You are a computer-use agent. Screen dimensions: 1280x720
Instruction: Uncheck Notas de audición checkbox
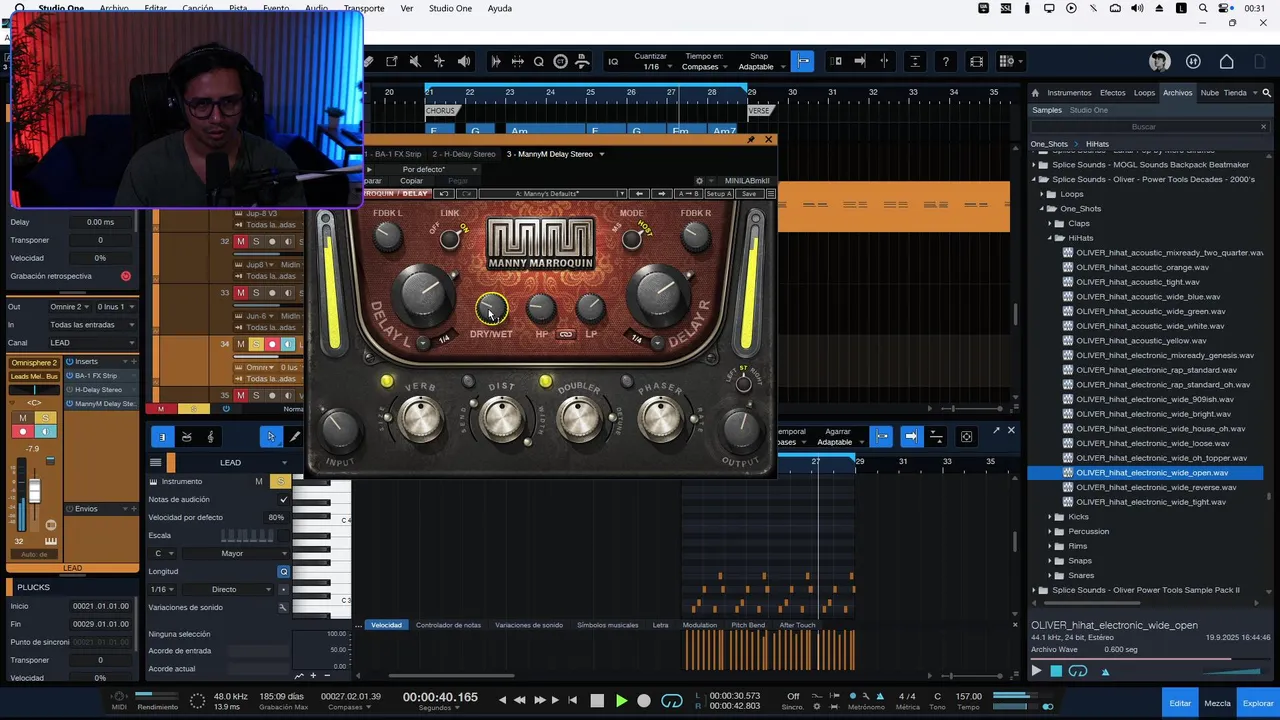pyautogui.click(x=283, y=499)
